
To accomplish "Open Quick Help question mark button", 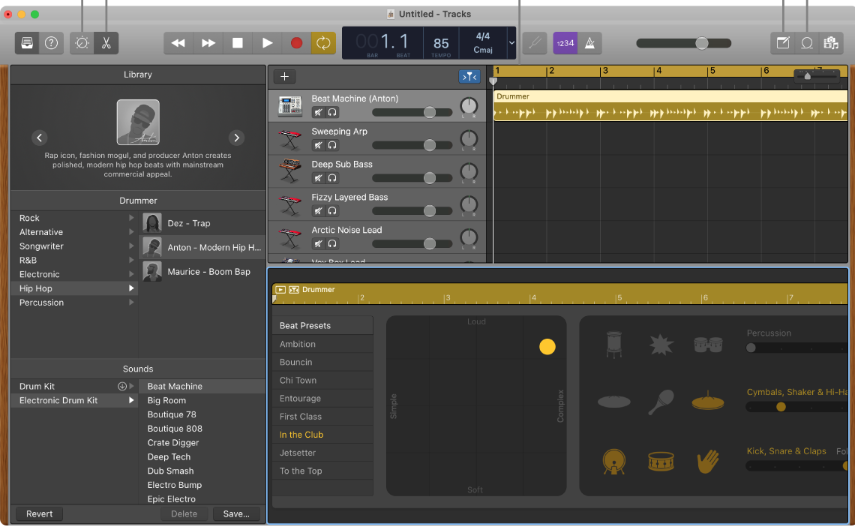I will tap(51, 43).
